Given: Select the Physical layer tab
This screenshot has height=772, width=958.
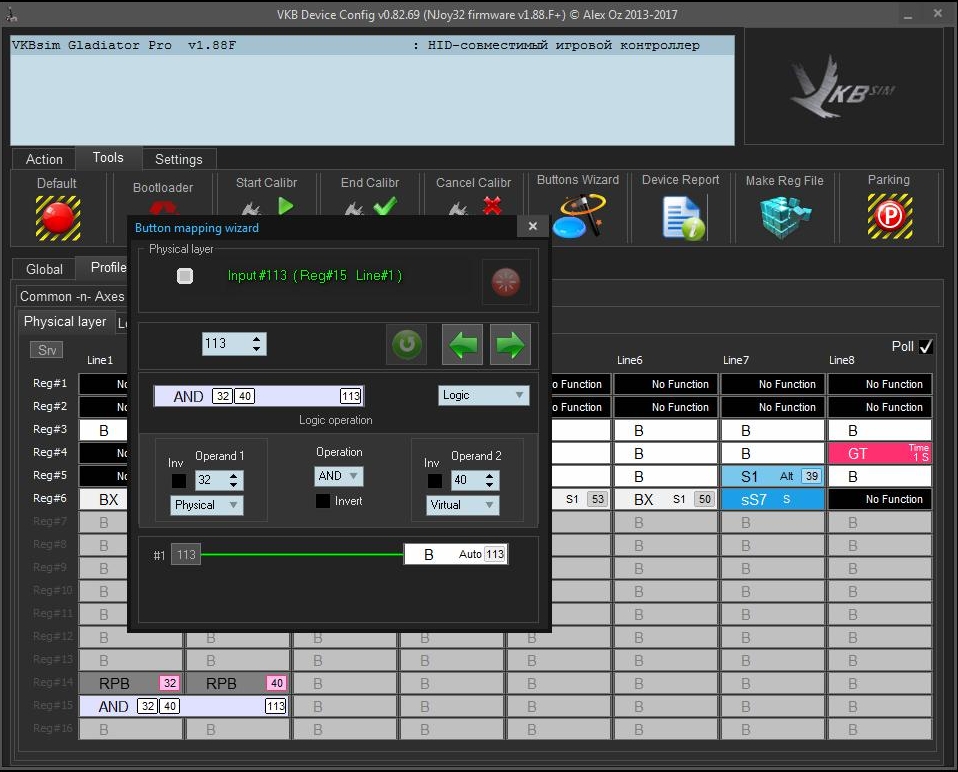Looking at the screenshot, I should coord(65,321).
